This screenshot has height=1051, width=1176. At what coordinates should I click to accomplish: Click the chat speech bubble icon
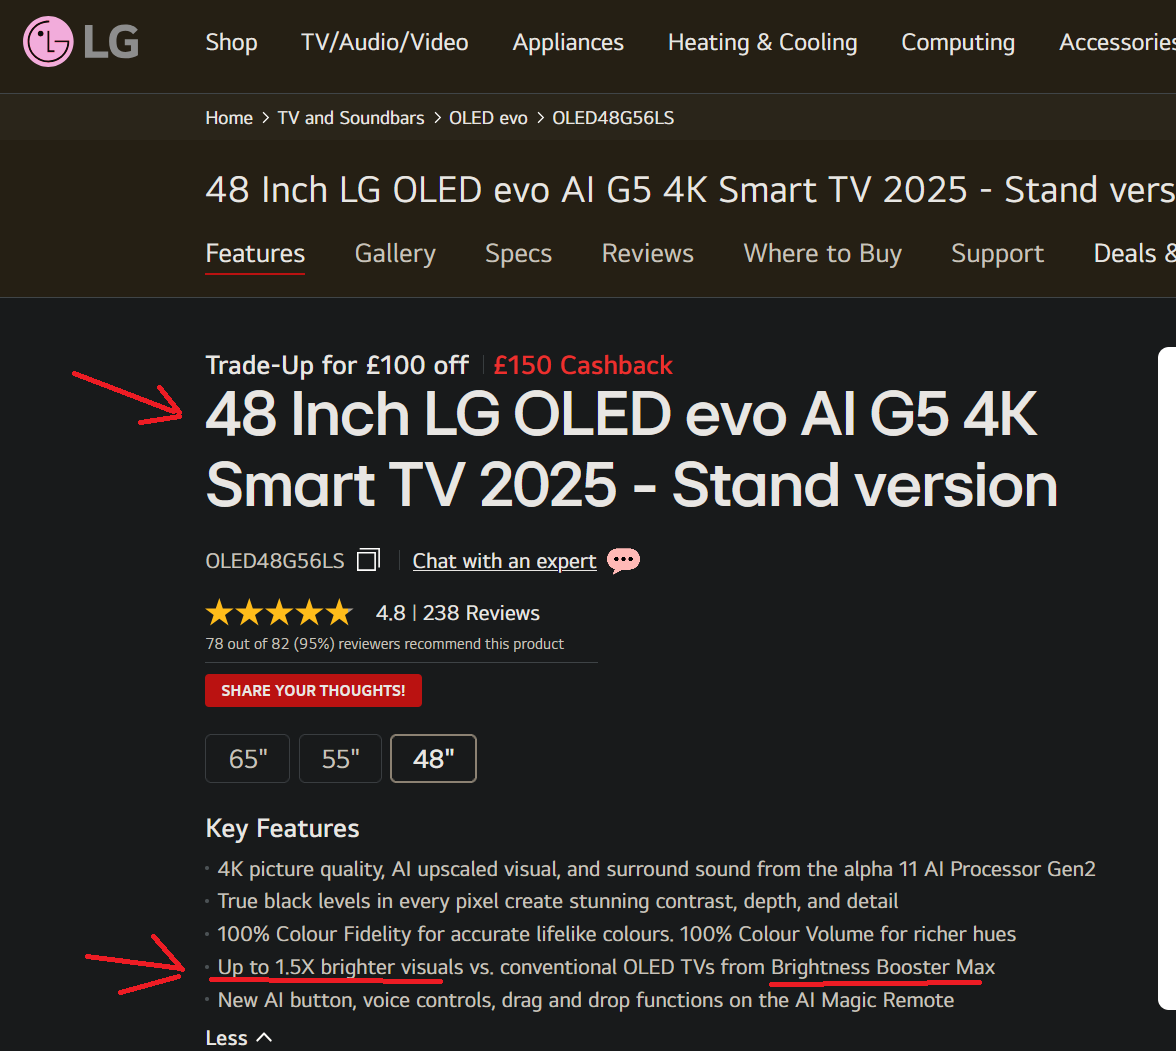623,561
